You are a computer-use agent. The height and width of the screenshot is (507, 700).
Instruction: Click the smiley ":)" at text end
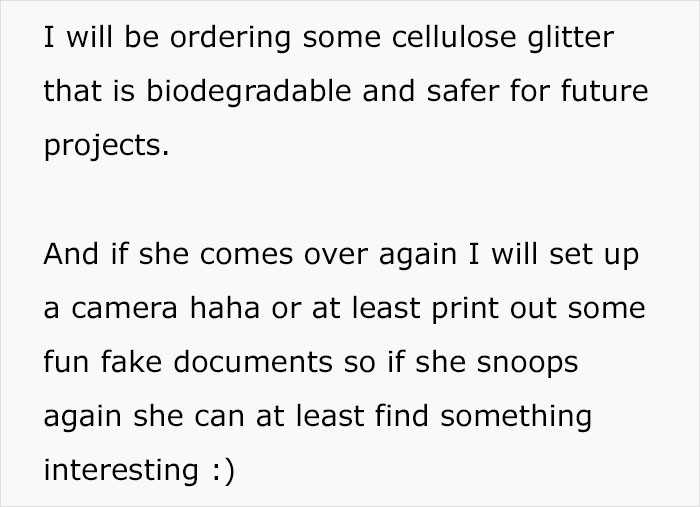pyautogui.click(x=223, y=471)
